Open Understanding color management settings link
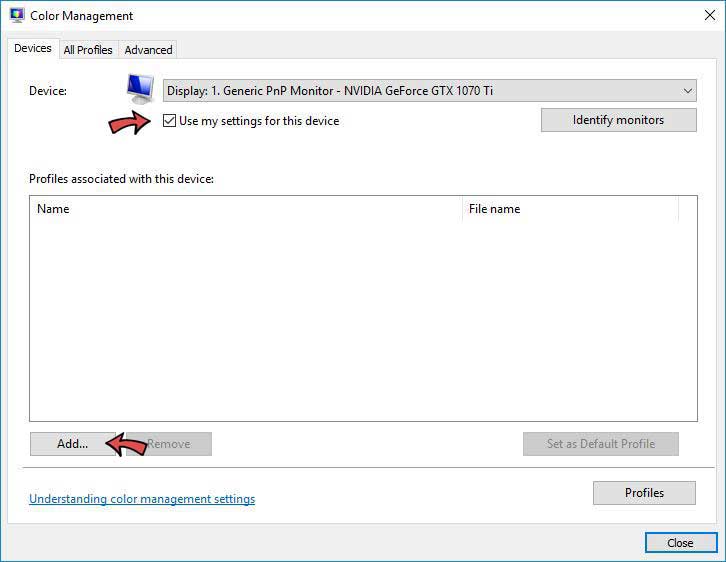726x562 pixels. [x=142, y=499]
